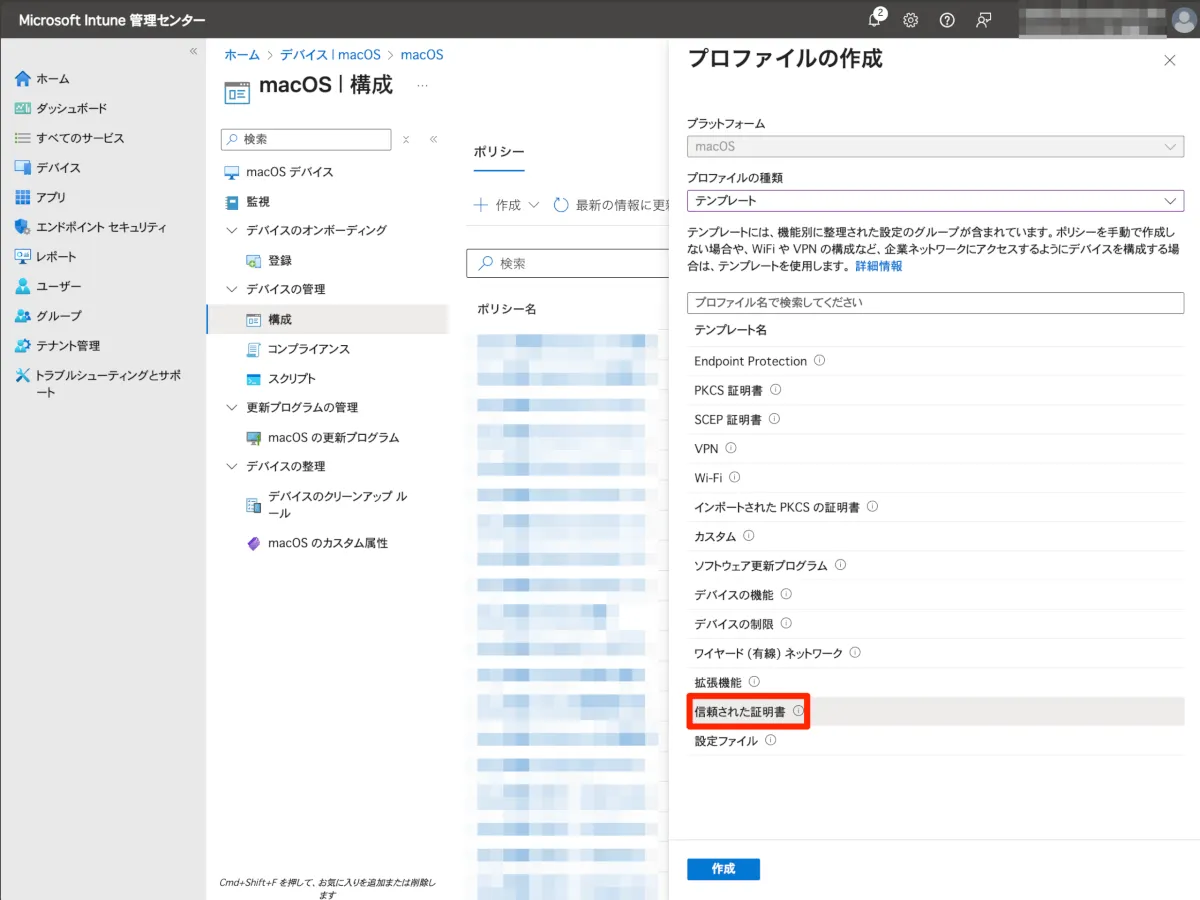Open the notifications bell icon
This screenshot has height=900, width=1200.
coord(875,20)
